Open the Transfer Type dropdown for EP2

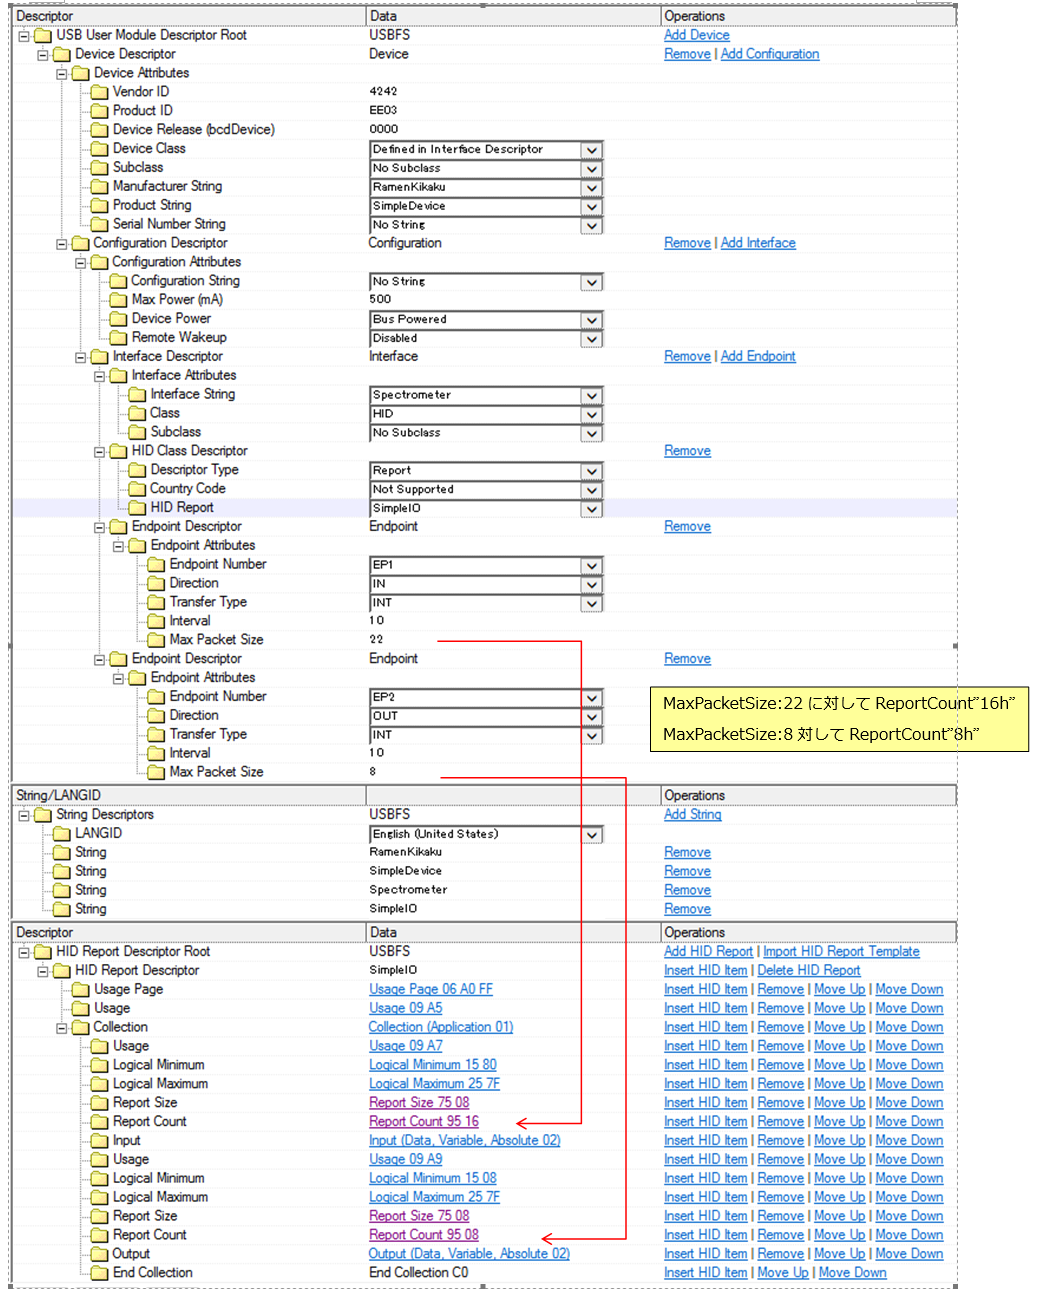point(592,735)
